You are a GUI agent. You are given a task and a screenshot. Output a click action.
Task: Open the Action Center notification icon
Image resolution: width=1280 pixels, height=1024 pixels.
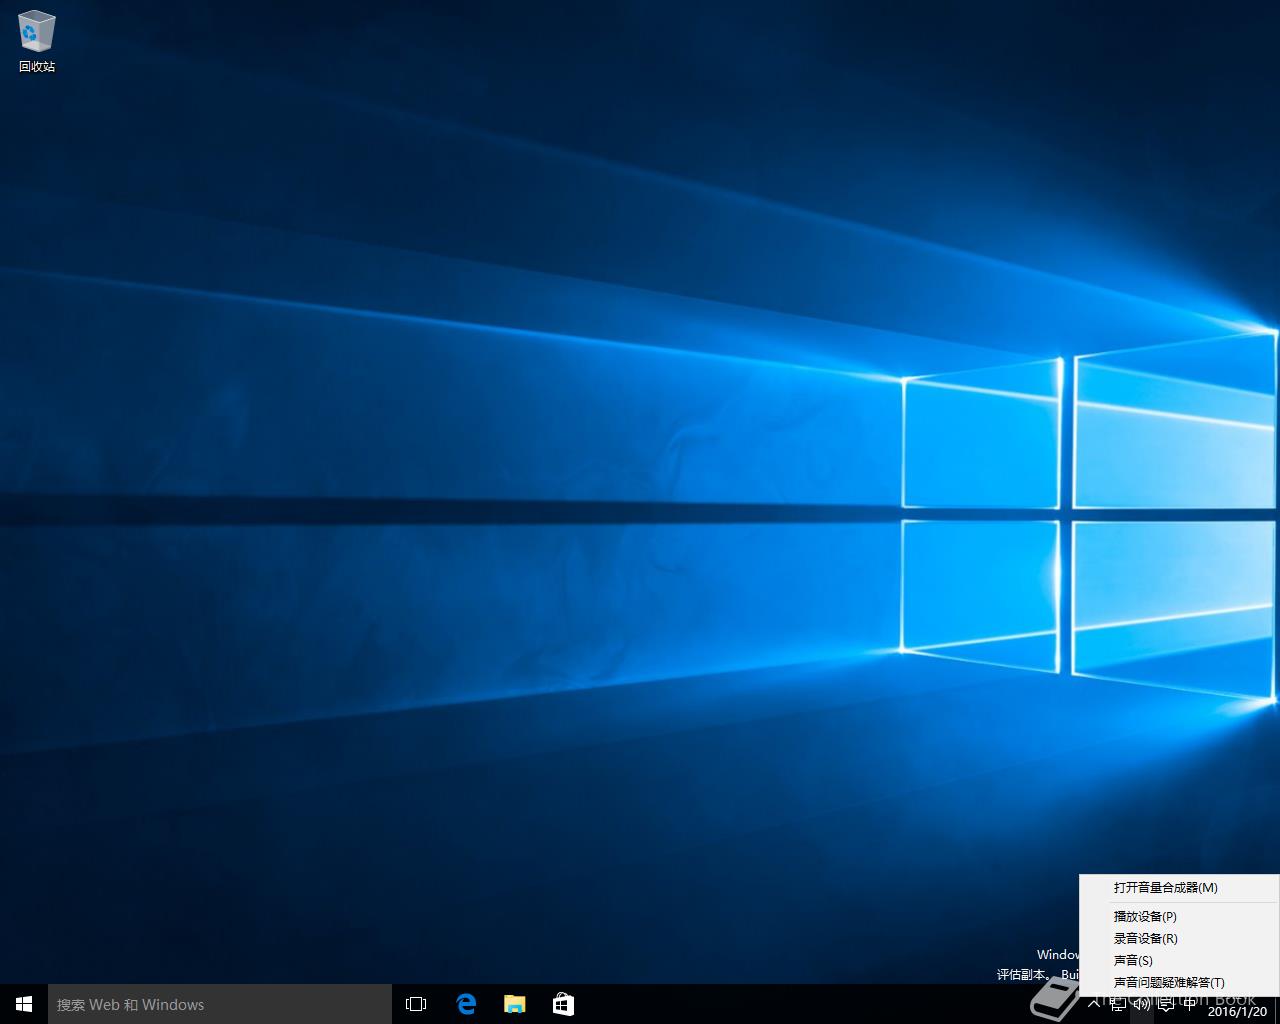coord(1166,1004)
